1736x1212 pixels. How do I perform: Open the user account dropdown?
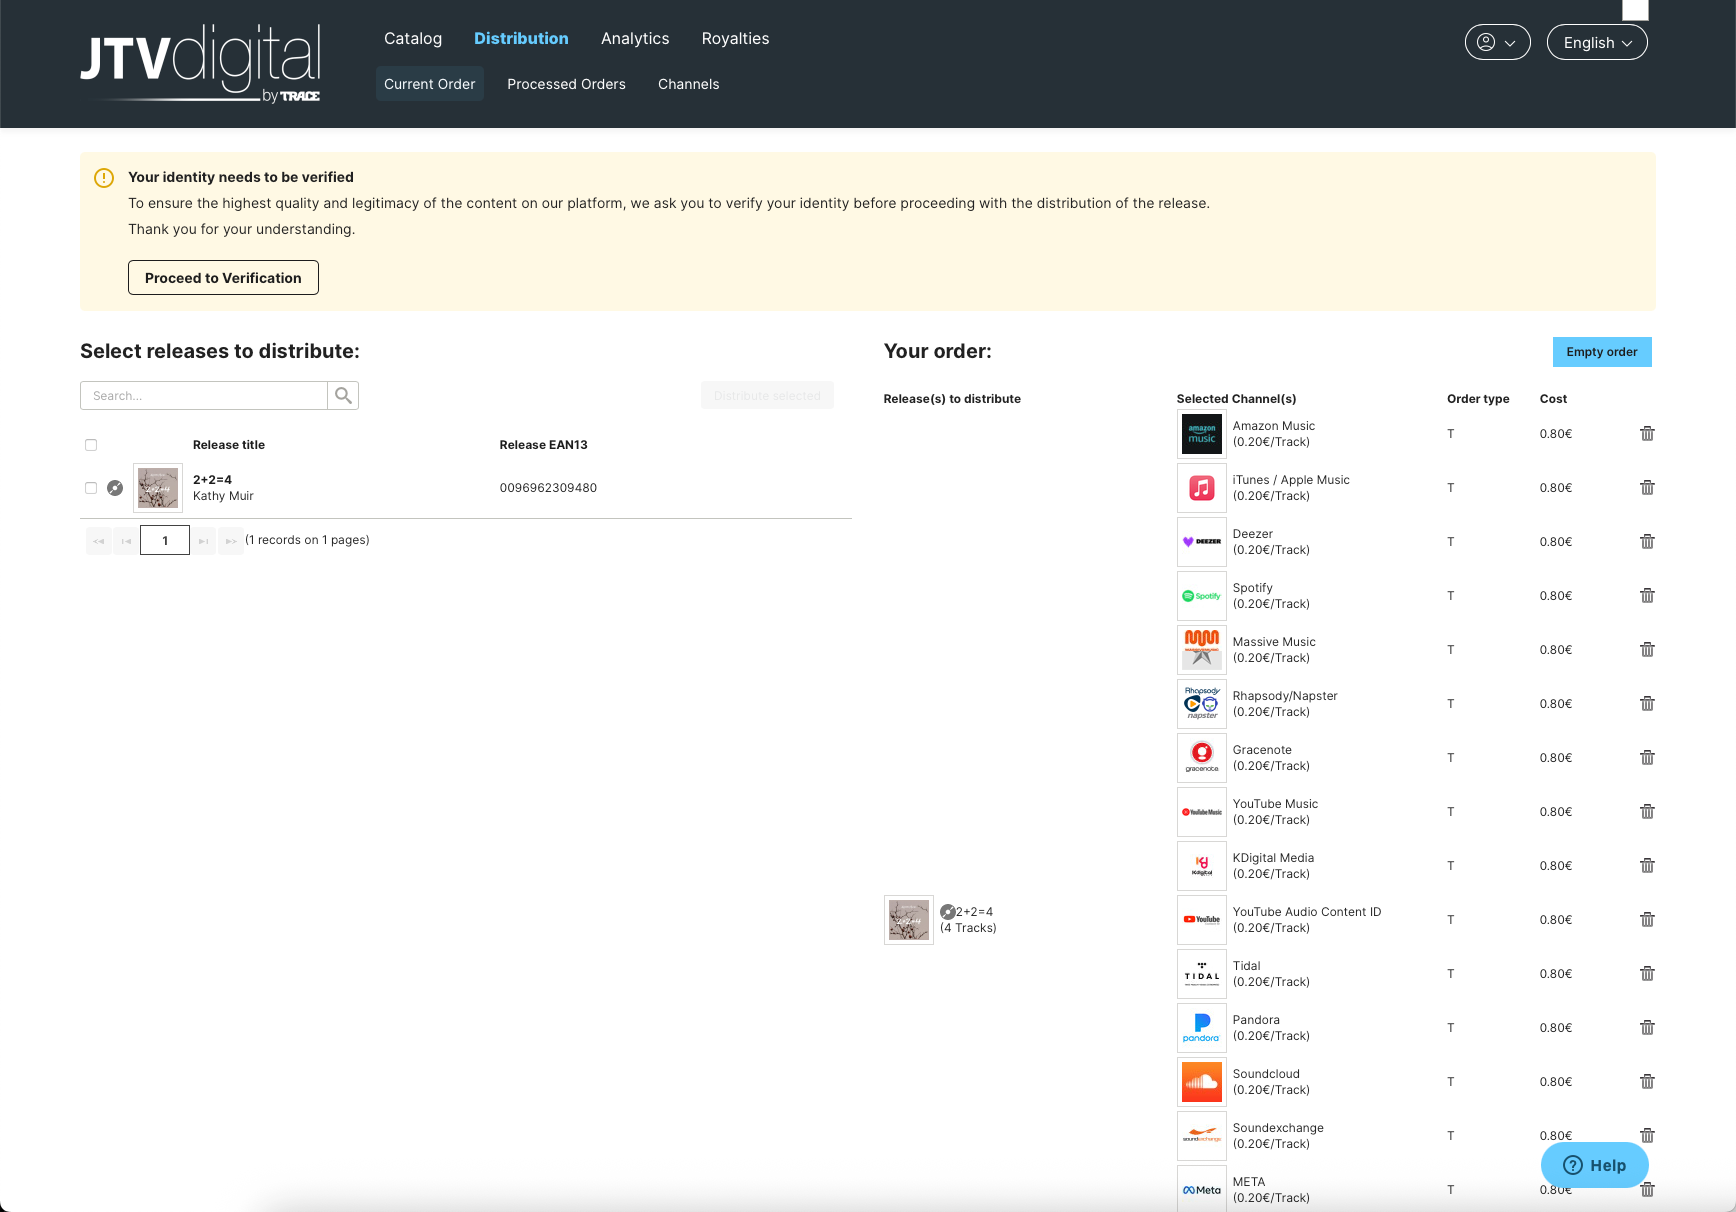pyautogui.click(x=1497, y=42)
